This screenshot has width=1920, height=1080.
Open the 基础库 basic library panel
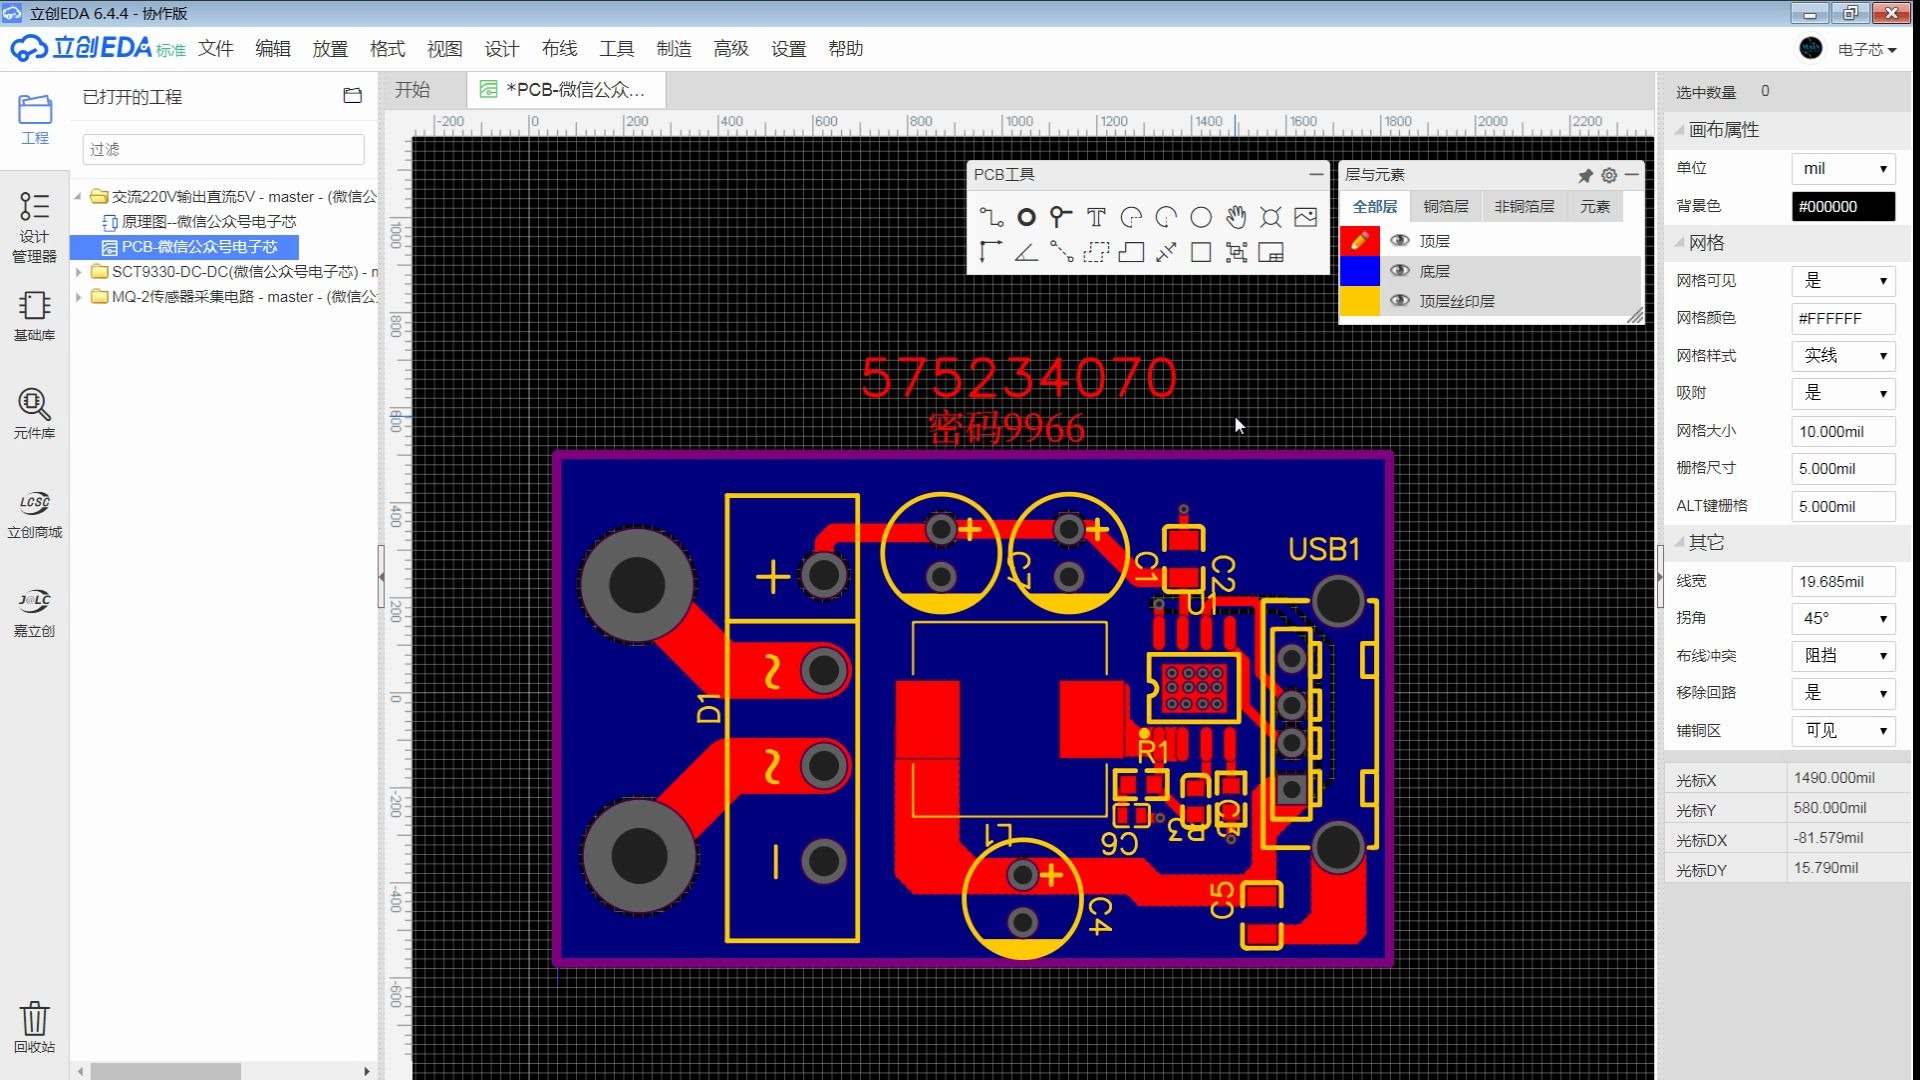35,315
